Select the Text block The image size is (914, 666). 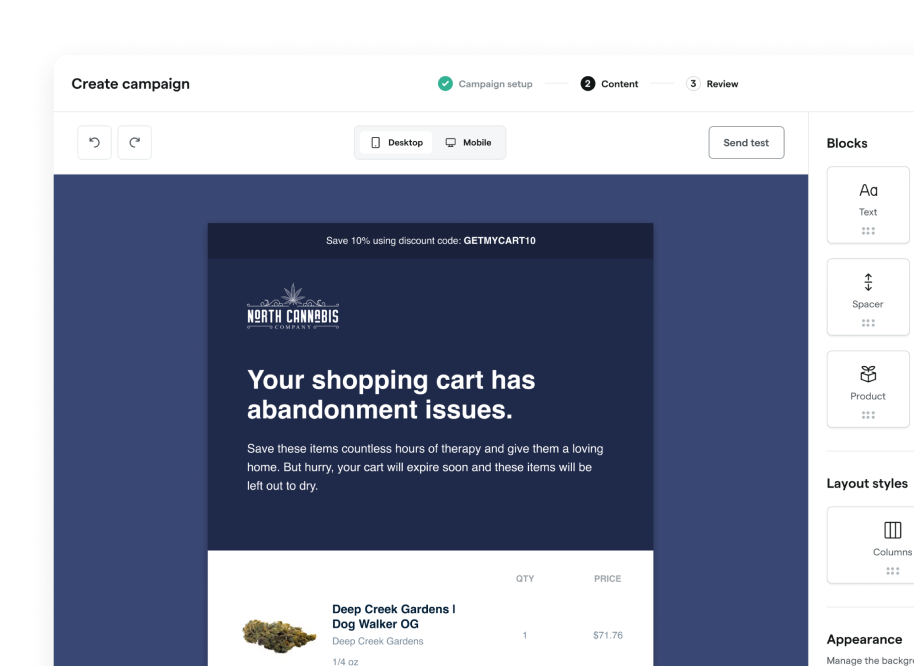tap(868, 205)
